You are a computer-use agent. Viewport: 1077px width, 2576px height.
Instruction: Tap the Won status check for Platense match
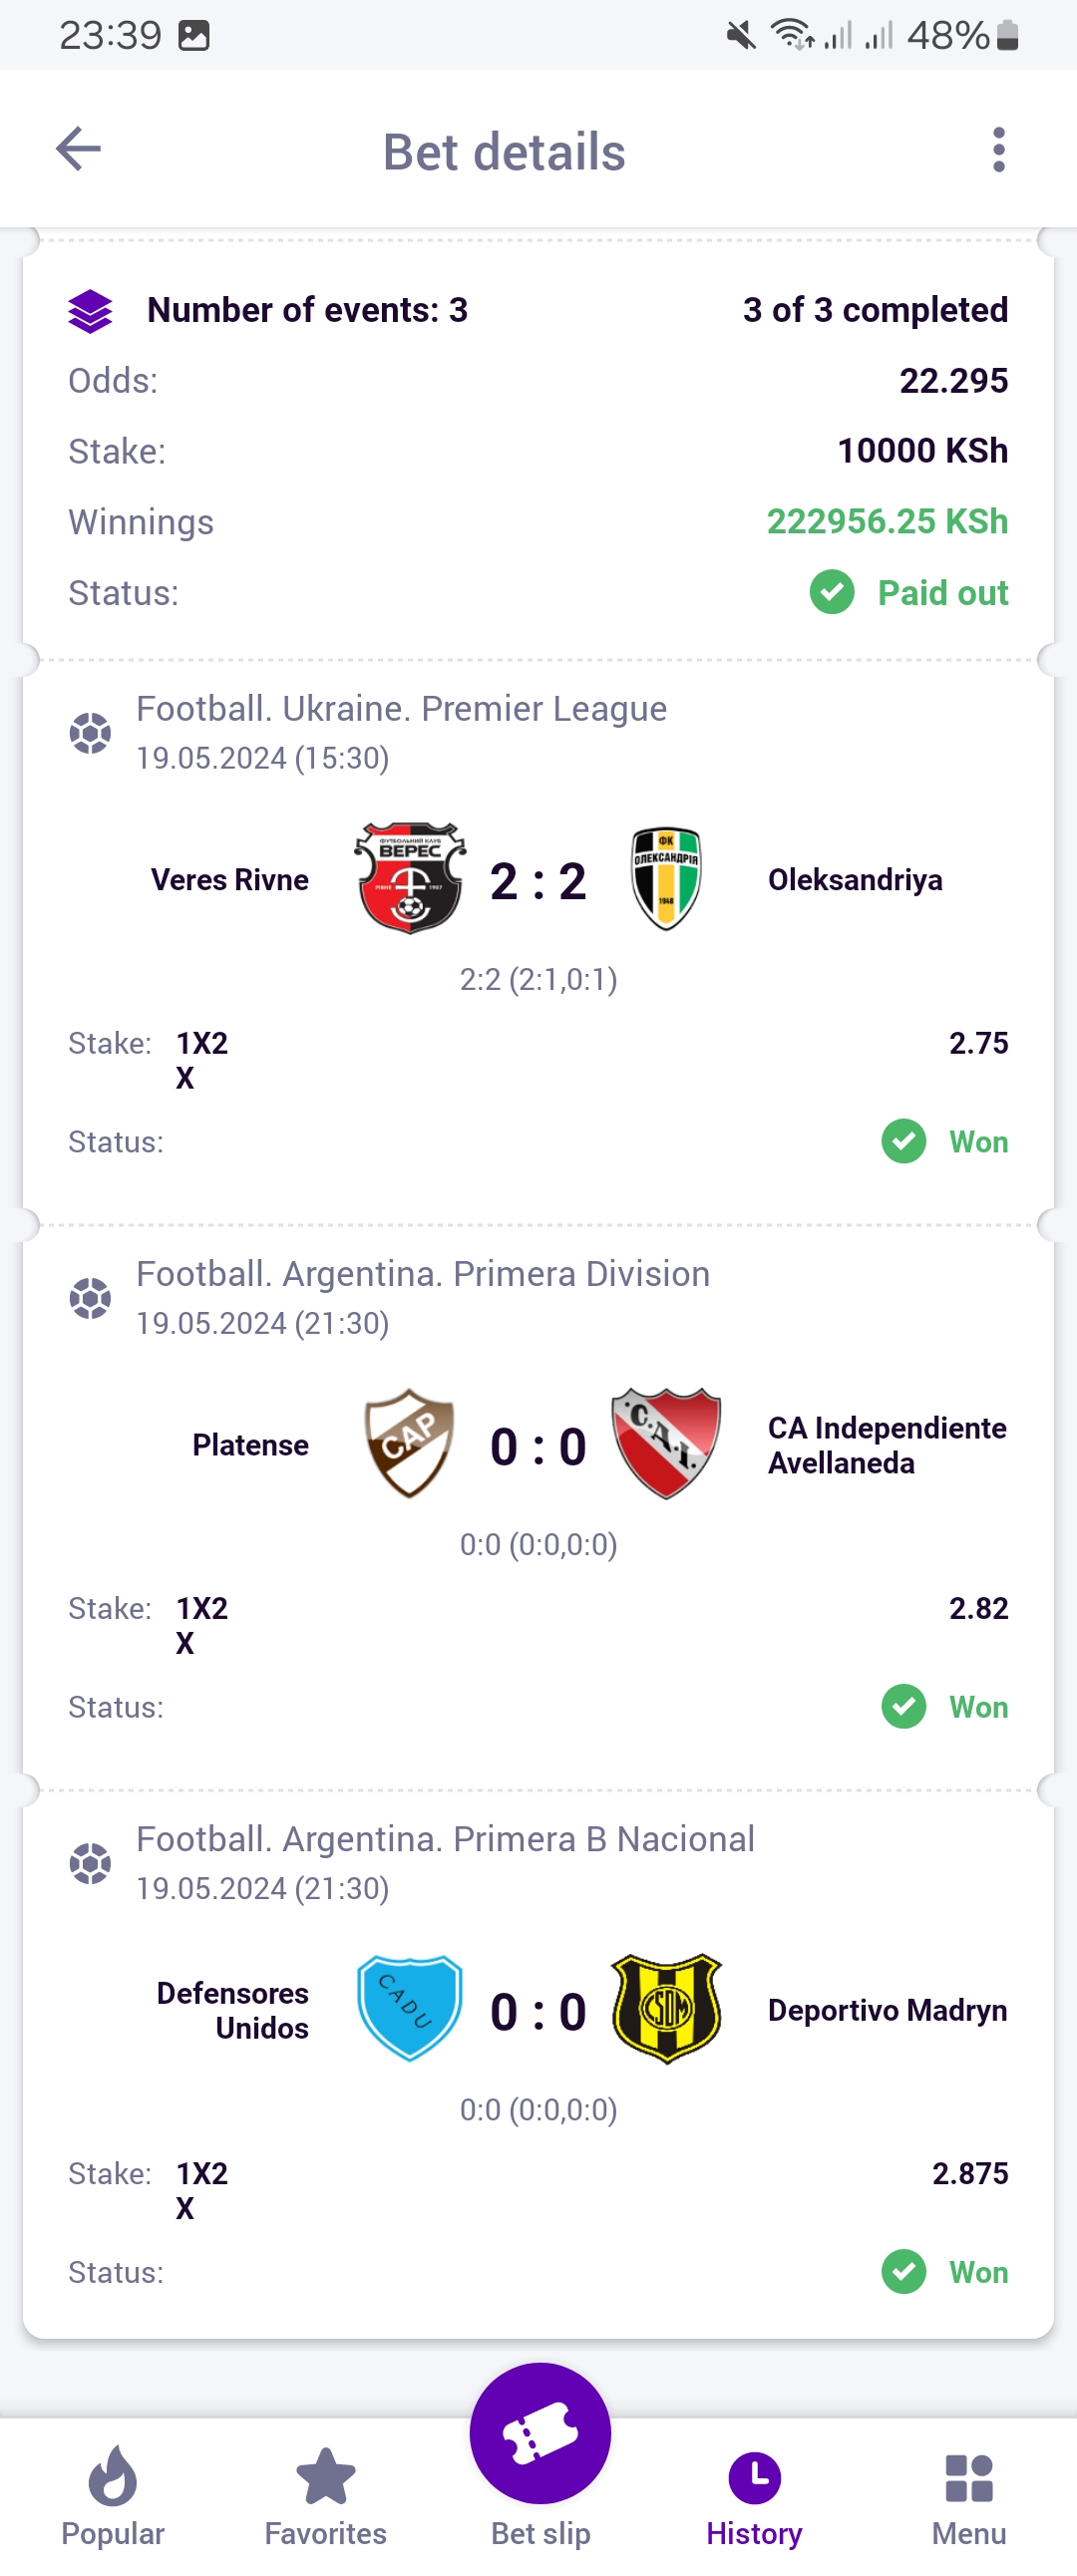tap(903, 1707)
